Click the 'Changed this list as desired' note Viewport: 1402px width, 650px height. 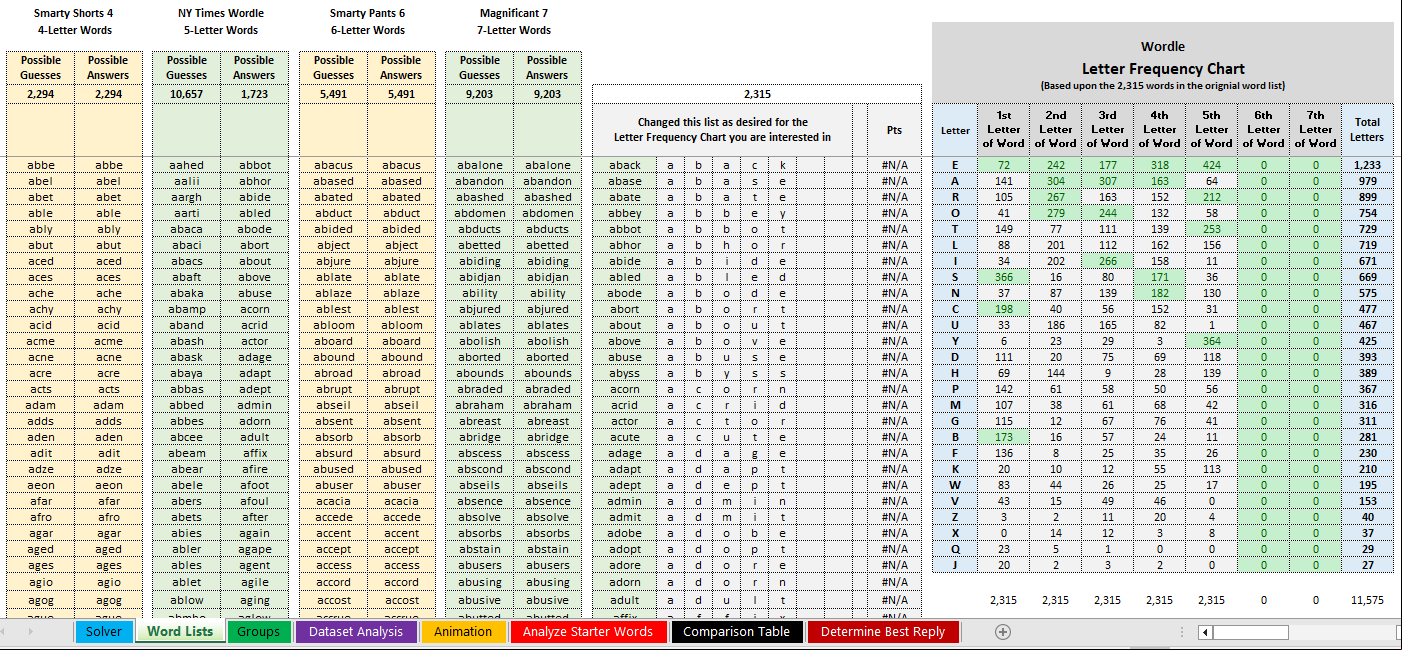pyautogui.click(x=722, y=130)
